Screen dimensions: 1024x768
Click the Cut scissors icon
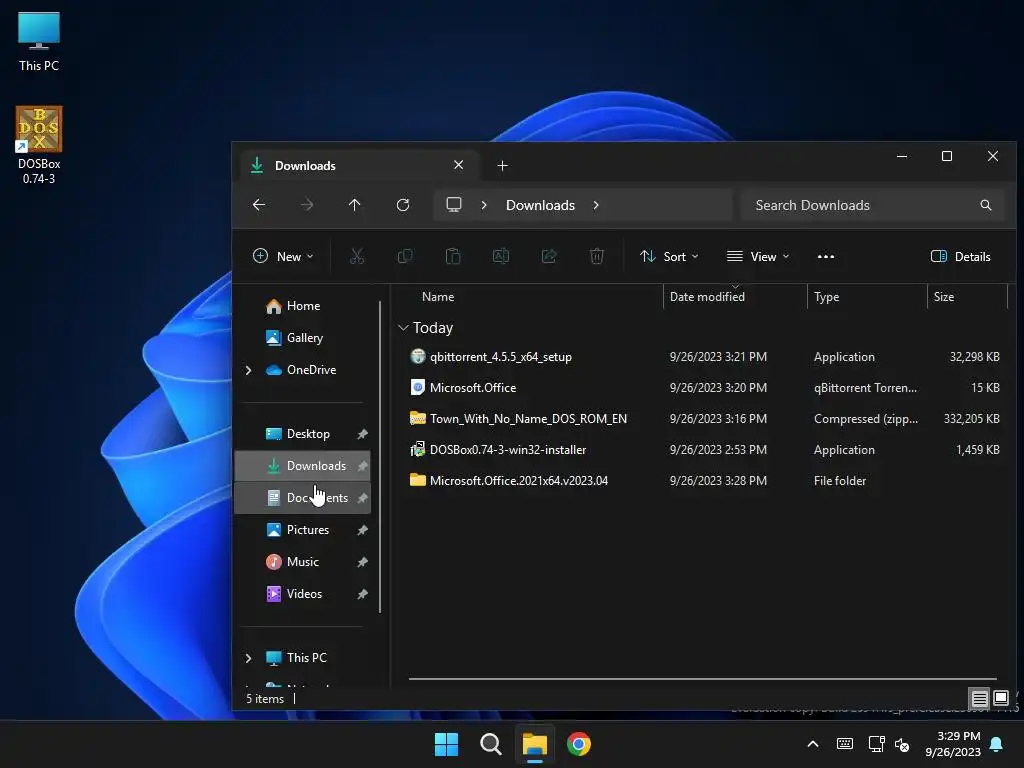tap(357, 257)
